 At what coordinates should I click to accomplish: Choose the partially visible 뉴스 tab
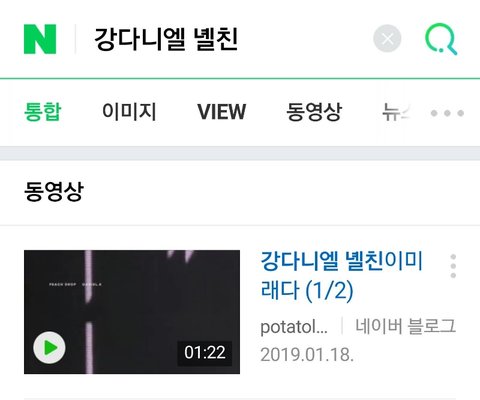pos(396,111)
